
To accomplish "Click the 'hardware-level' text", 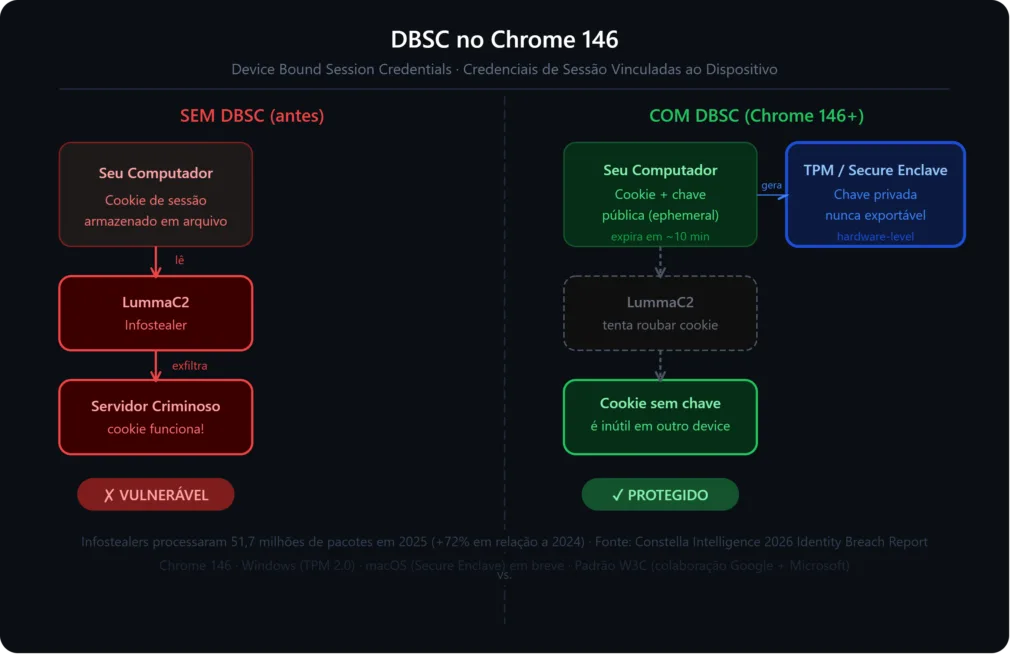I will pos(875,236).
